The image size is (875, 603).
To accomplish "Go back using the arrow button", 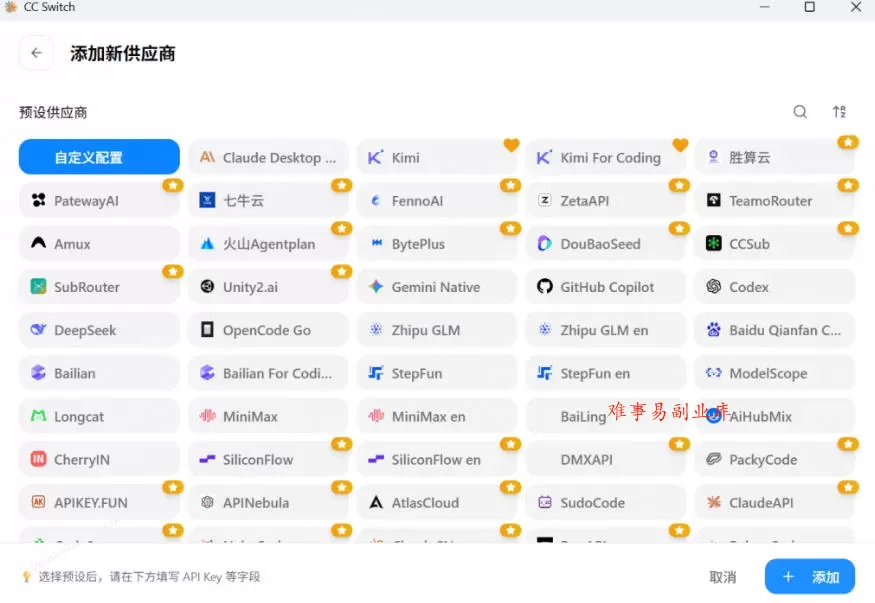I will point(37,53).
